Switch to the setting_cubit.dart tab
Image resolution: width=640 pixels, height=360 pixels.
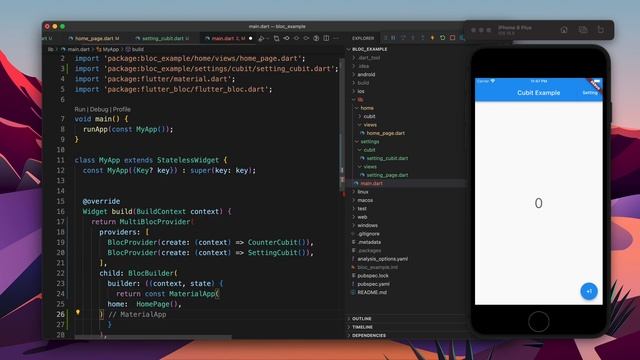(162, 38)
